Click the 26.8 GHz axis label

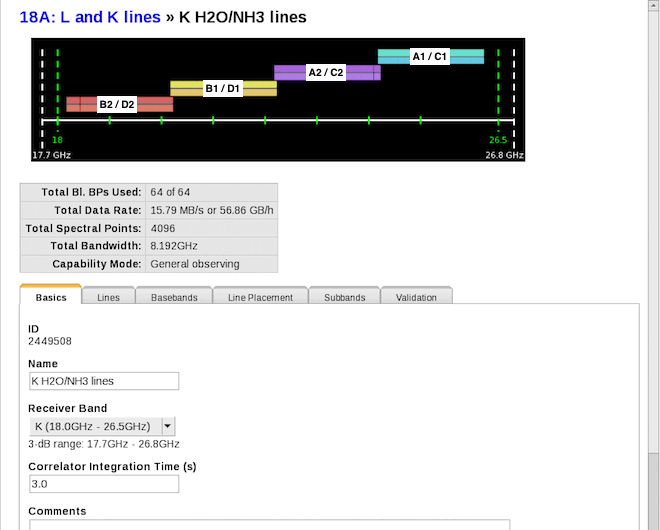(x=504, y=155)
